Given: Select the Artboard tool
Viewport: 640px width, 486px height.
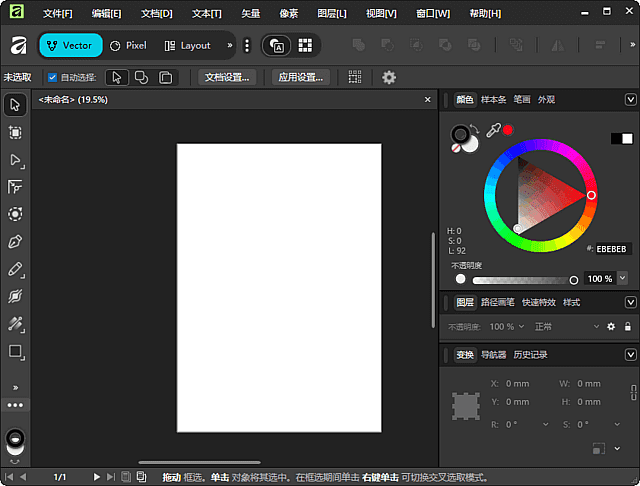Looking at the screenshot, I should pyautogui.click(x=15, y=132).
